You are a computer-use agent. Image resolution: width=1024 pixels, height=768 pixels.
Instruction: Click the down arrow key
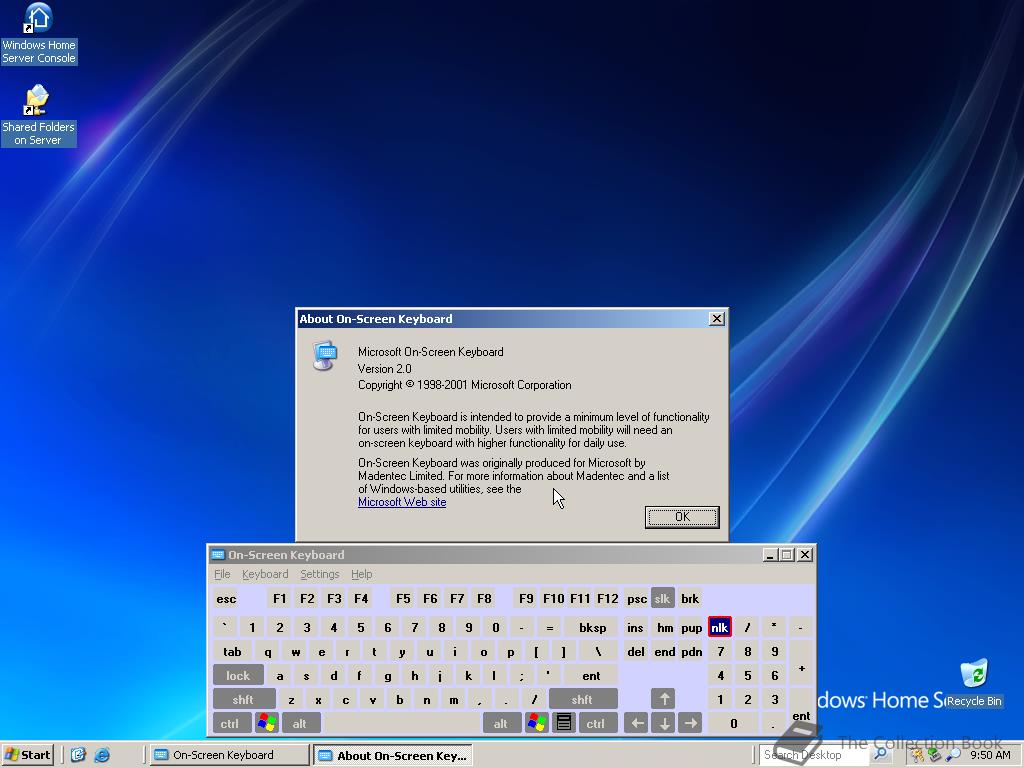[664, 723]
